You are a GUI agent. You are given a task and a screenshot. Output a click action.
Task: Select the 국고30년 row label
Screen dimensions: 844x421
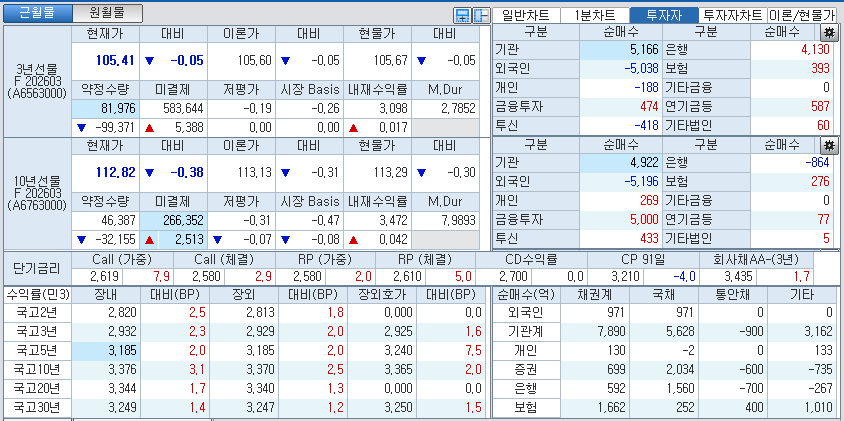pos(37,408)
